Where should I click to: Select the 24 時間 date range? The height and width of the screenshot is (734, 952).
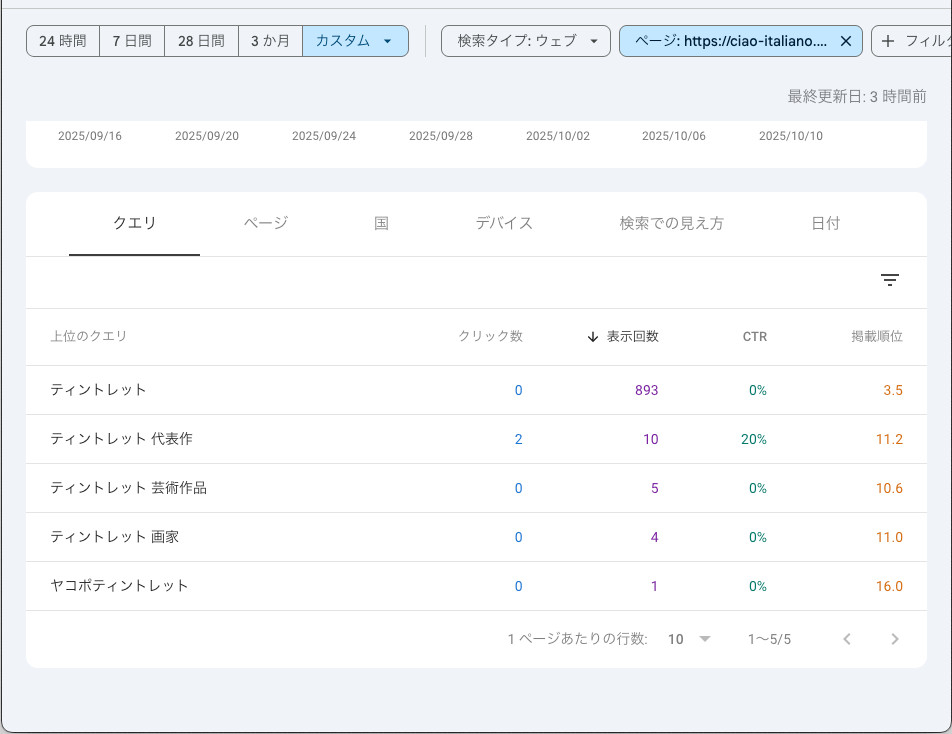[x=62, y=41]
